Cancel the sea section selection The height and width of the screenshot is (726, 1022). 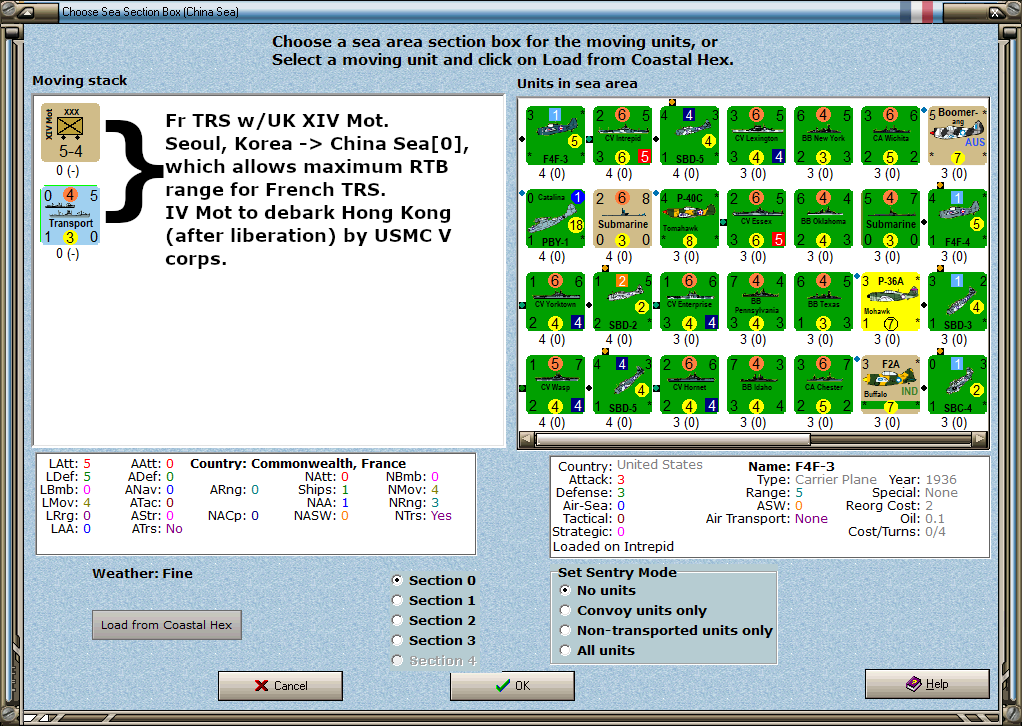click(280, 686)
